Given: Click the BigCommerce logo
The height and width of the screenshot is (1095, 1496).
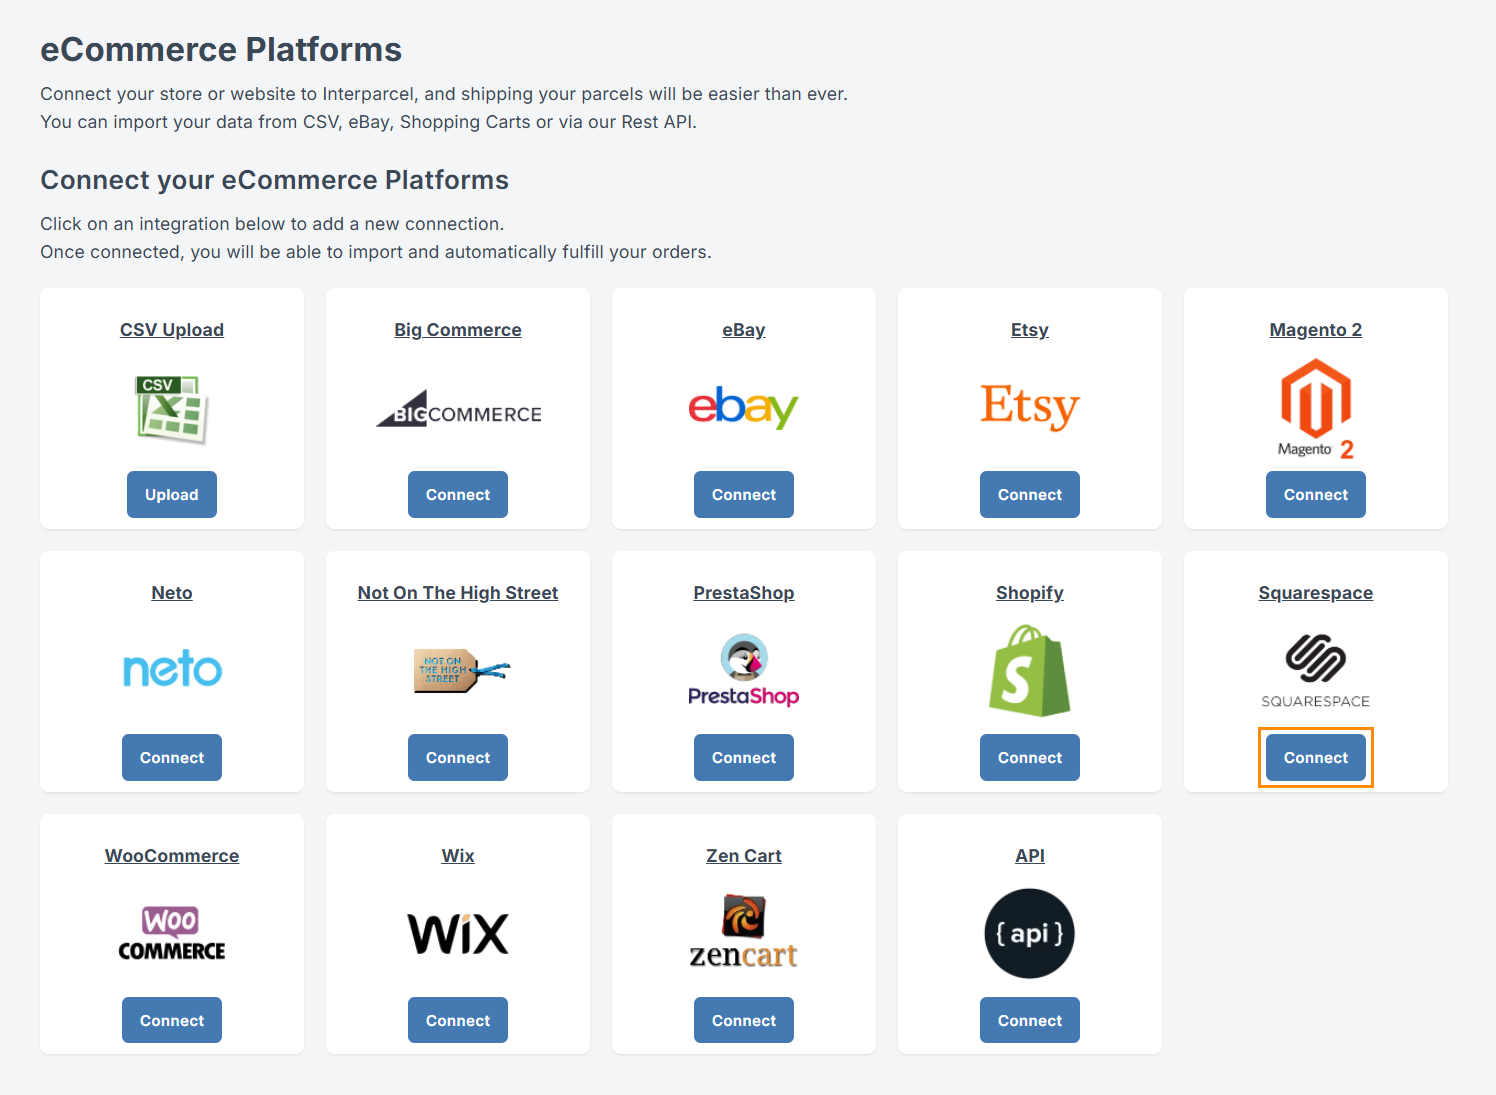Looking at the screenshot, I should click(458, 410).
